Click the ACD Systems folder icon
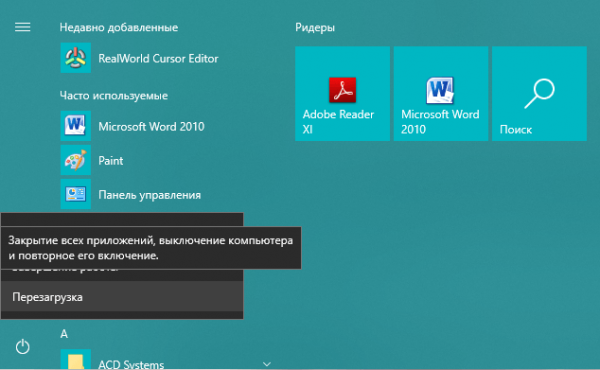This screenshot has width=600, height=370. [75, 360]
